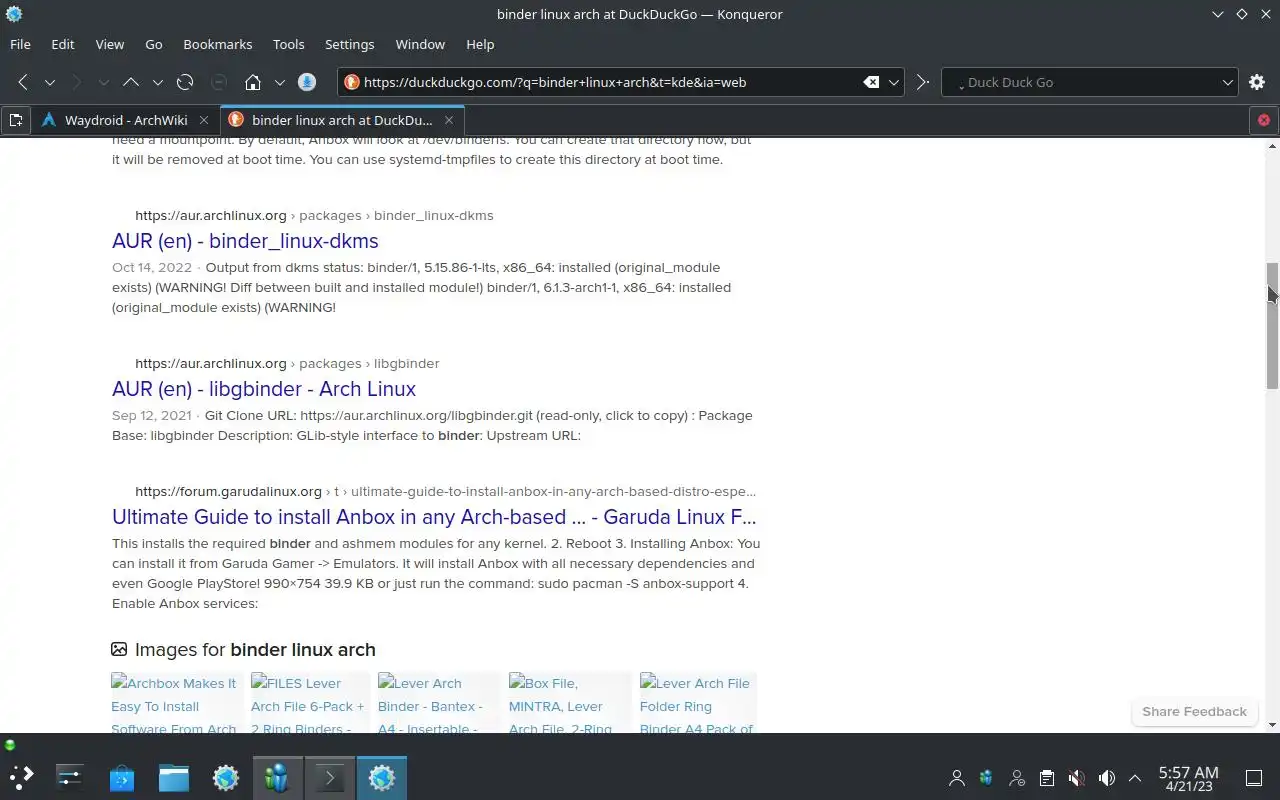The image size is (1280, 800).
Task: Open the Box File, MINTRA thumbnail
Action: [x=569, y=703]
